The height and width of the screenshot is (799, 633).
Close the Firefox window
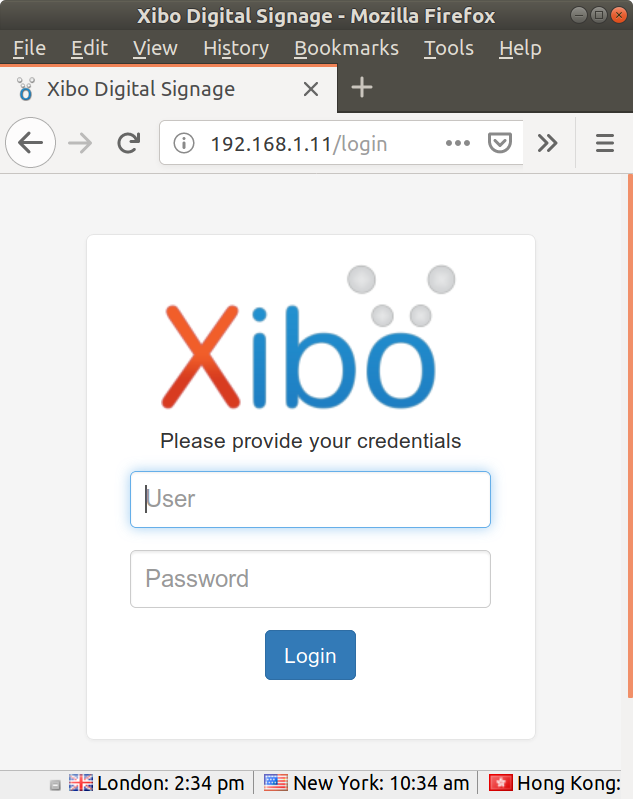pyautogui.click(x=619, y=15)
